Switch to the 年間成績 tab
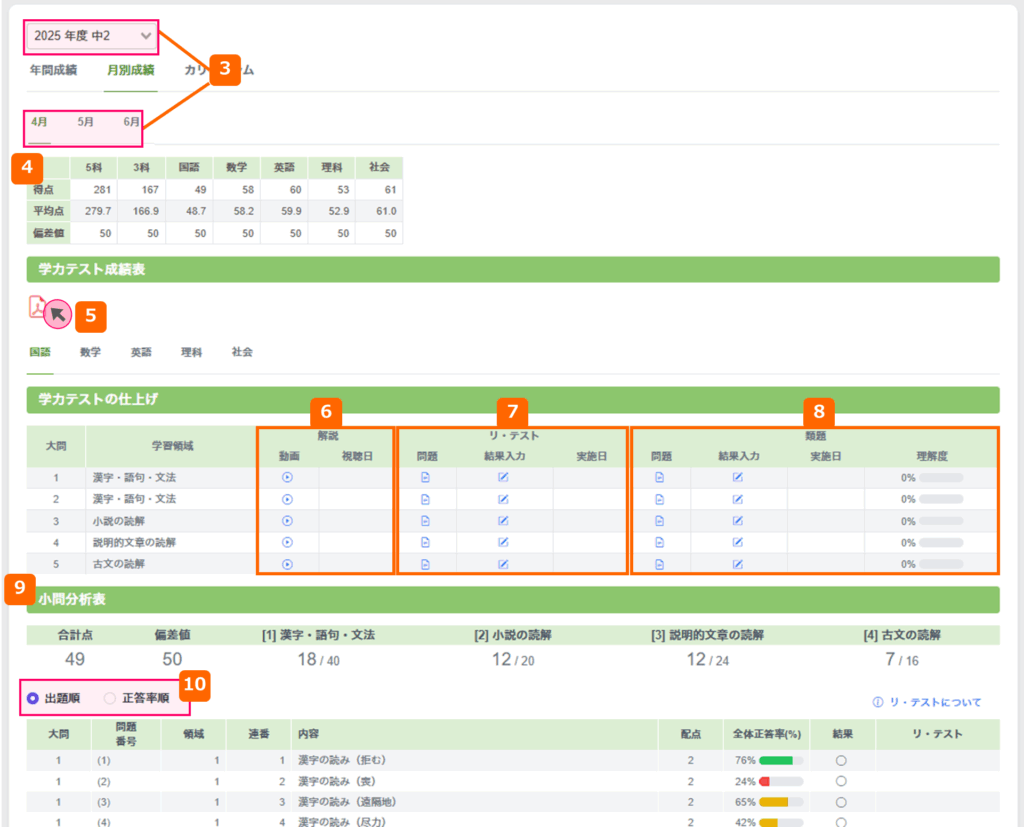The image size is (1024, 827). point(53,70)
